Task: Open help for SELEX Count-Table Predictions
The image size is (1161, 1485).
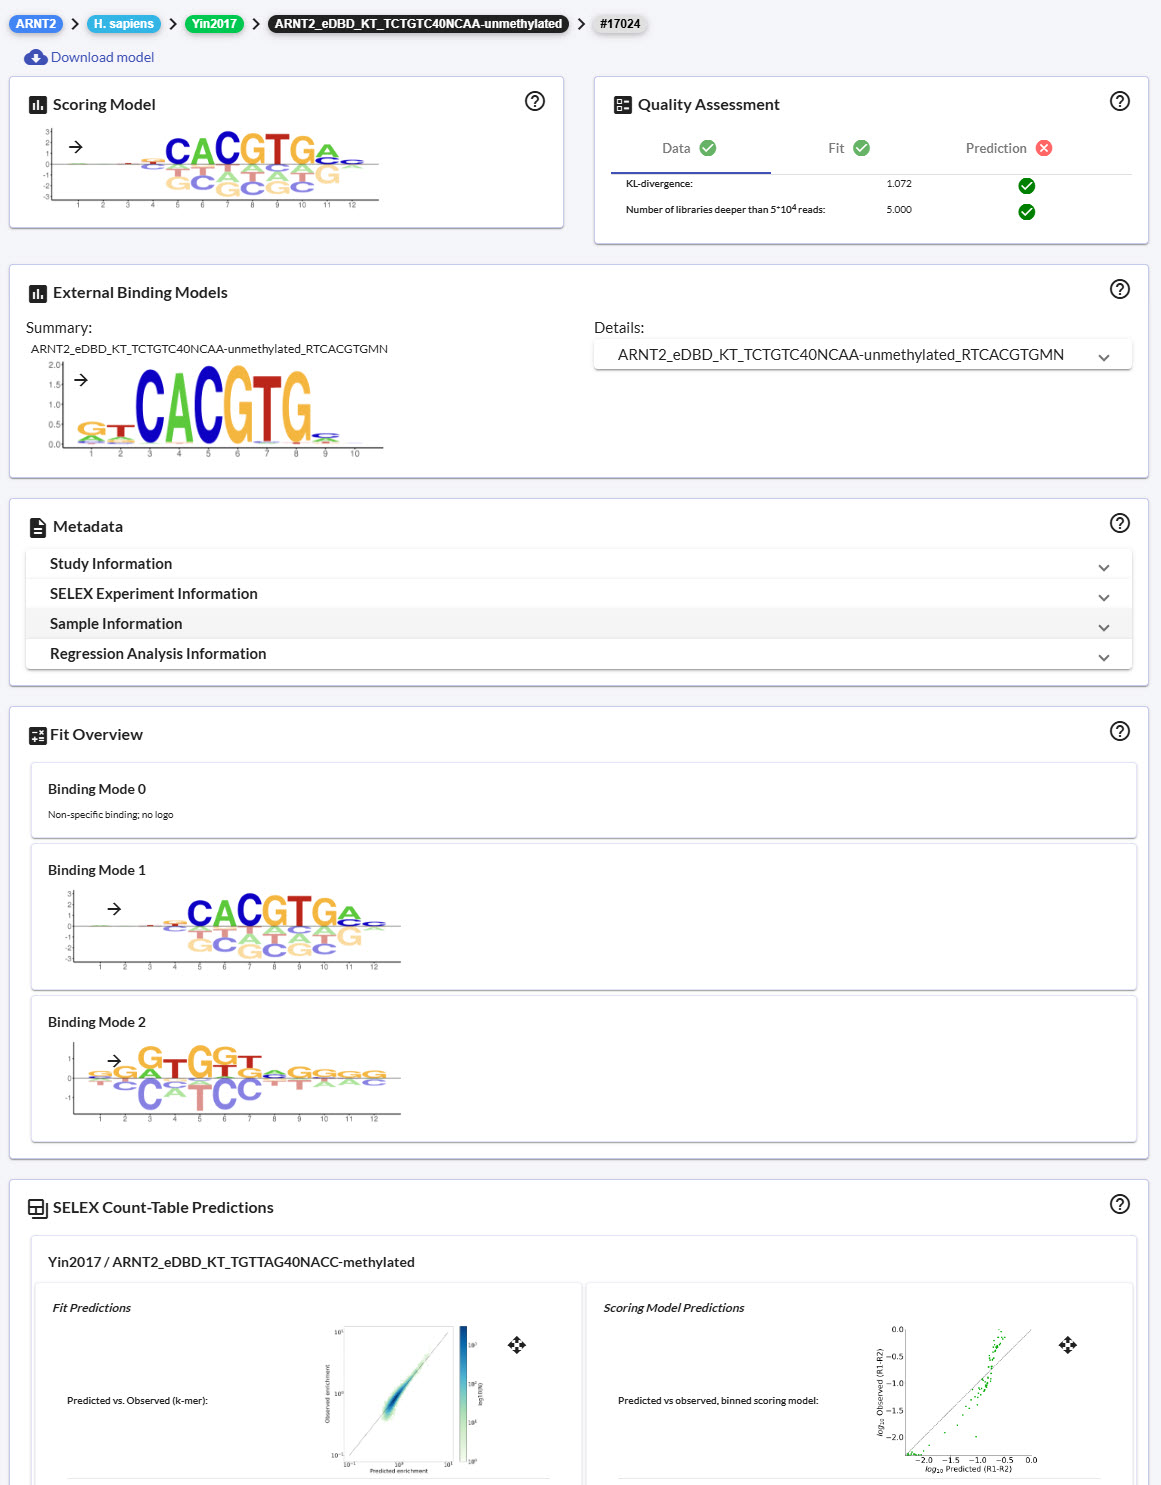Action: point(1120,1204)
